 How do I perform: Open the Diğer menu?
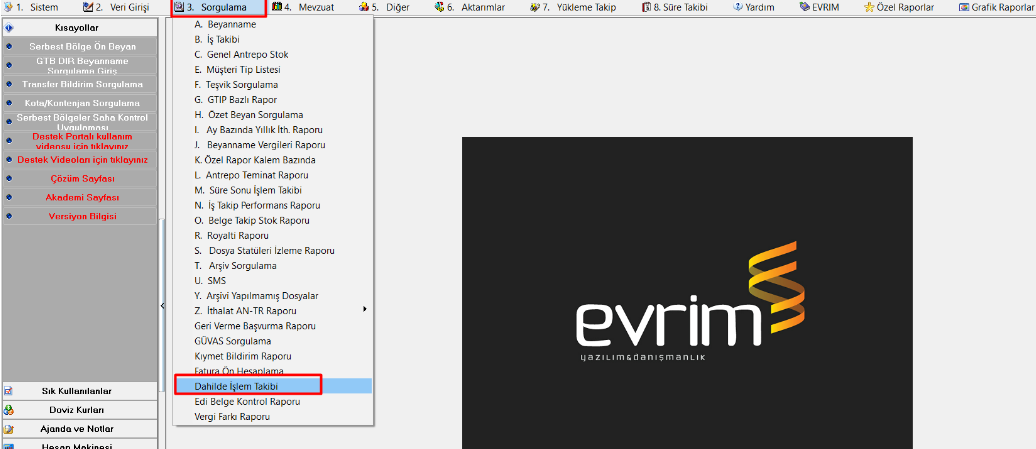(x=384, y=7)
